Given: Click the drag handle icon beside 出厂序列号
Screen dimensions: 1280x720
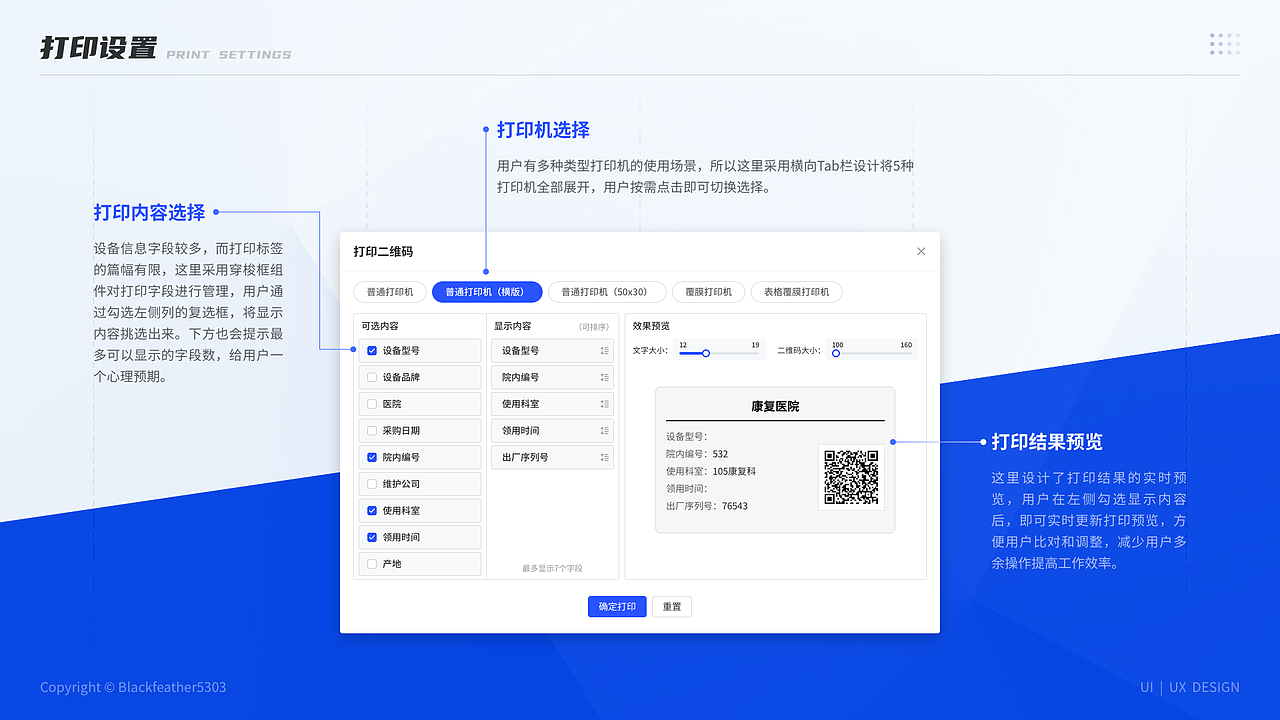Looking at the screenshot, I should click(x=605, y=457).
